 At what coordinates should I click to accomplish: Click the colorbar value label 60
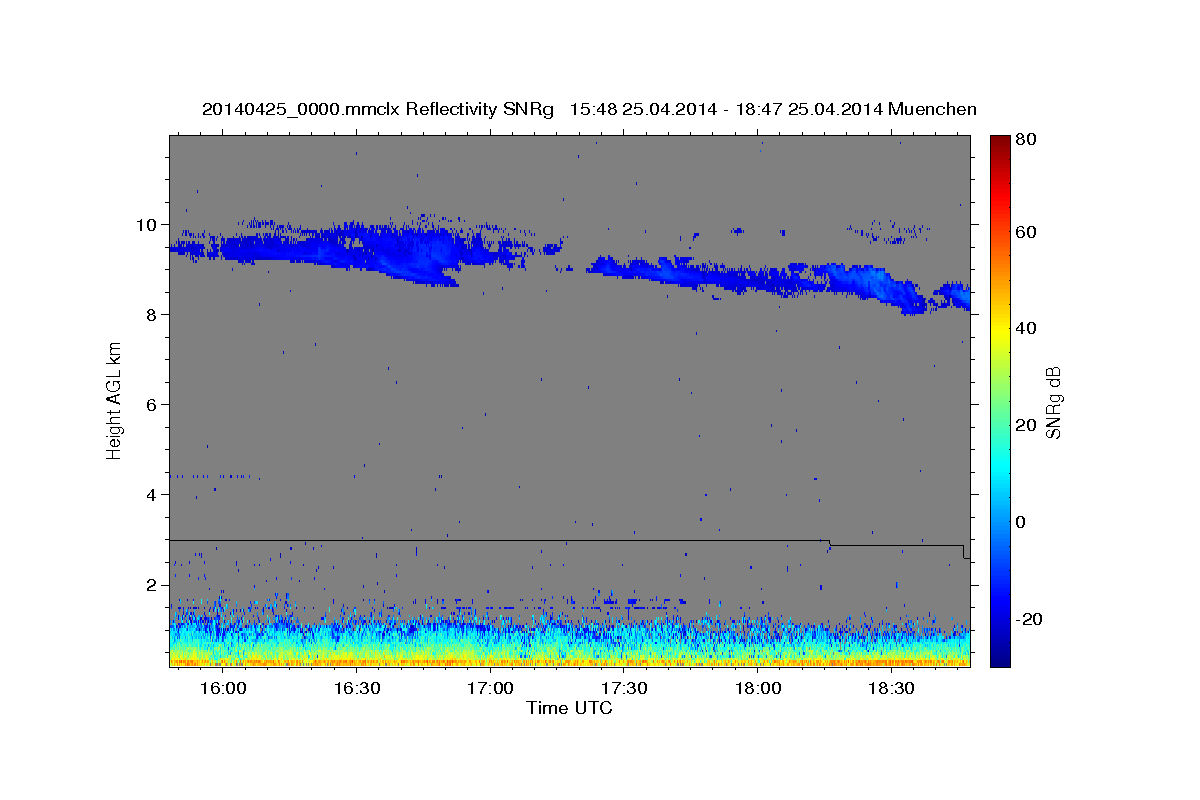point(1026,231)
